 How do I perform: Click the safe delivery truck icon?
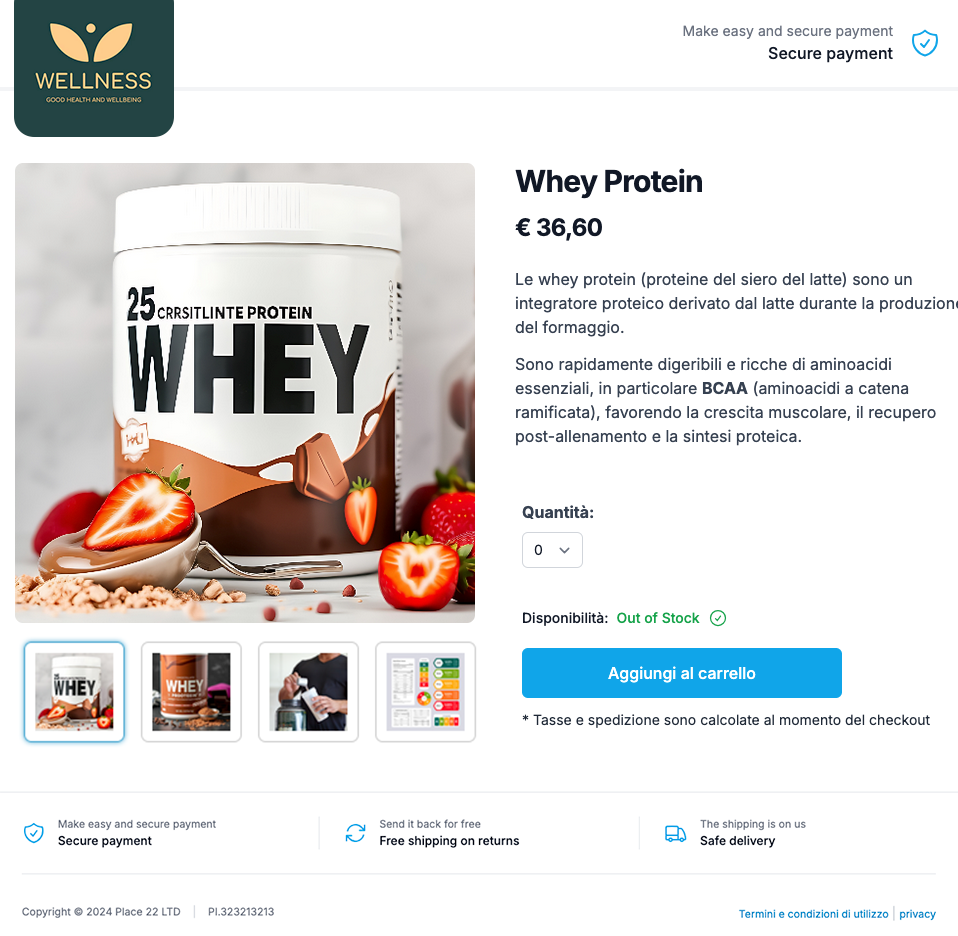676,833
